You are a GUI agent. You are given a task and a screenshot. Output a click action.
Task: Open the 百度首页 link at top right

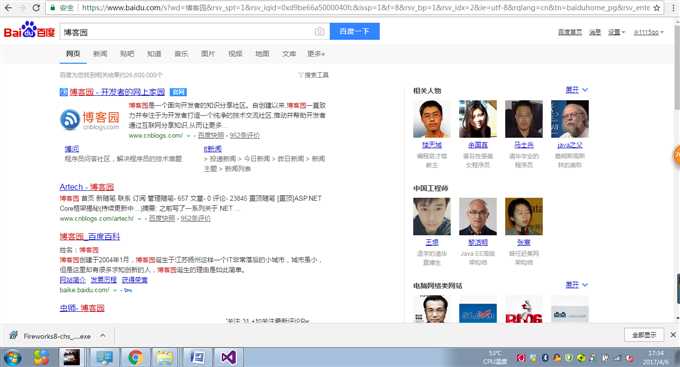[x=570, y=32]
